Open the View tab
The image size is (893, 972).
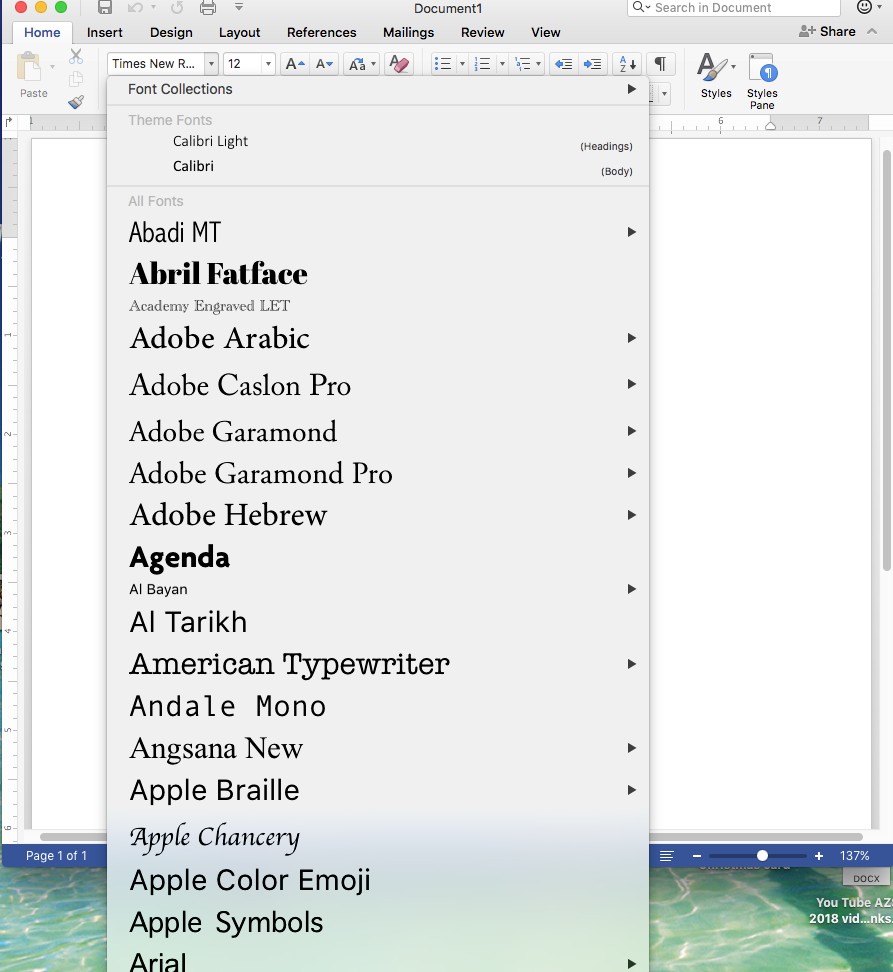tap(545, 32)
